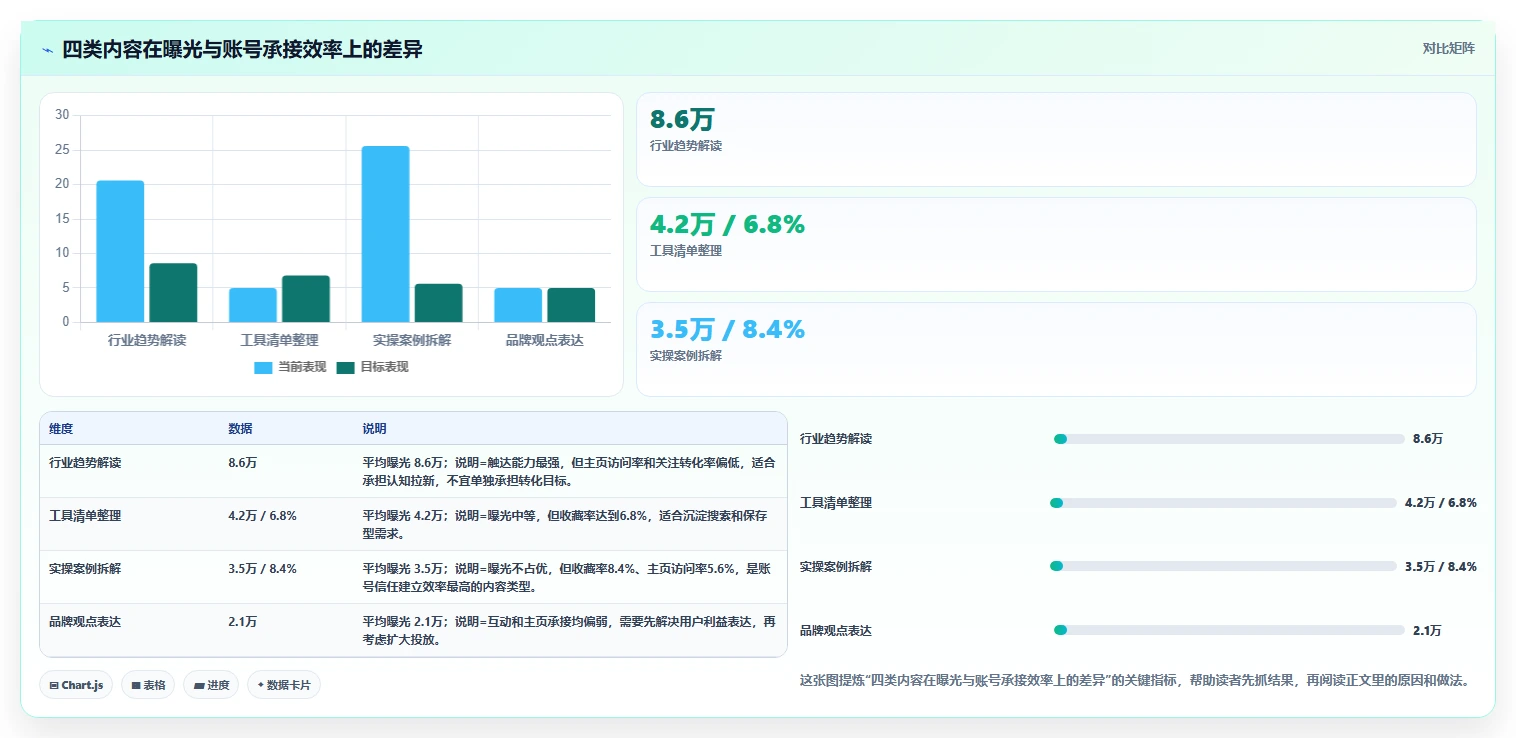Click the 数据卡片 tag chip
Viewport: 1516px width, 738px height.
coord(284,685)
